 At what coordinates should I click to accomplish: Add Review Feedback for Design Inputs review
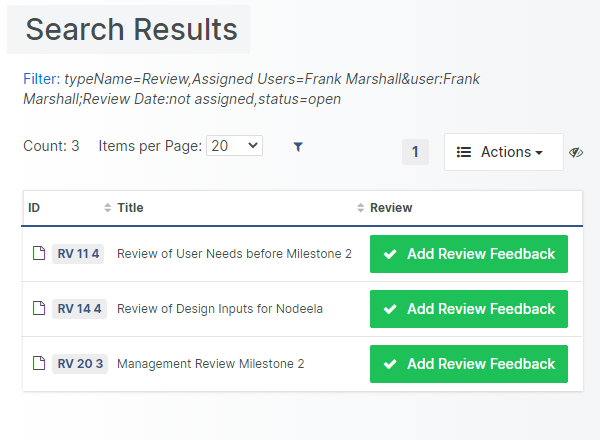[469, 309]
